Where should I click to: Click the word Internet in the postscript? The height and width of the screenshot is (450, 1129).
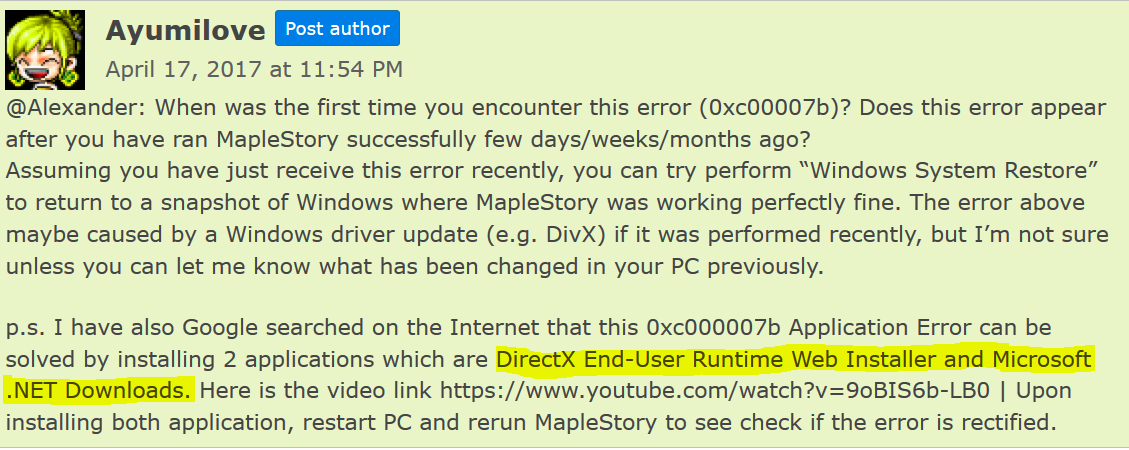coord(499,327)
